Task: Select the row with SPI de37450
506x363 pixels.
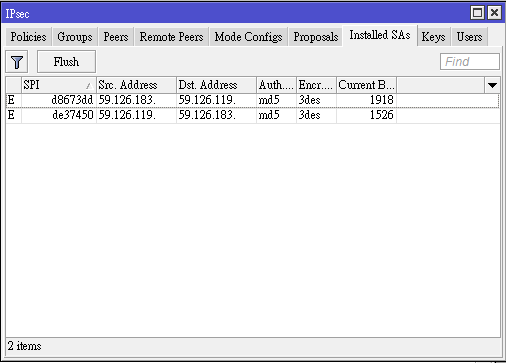Action: [x=253, y=115]
